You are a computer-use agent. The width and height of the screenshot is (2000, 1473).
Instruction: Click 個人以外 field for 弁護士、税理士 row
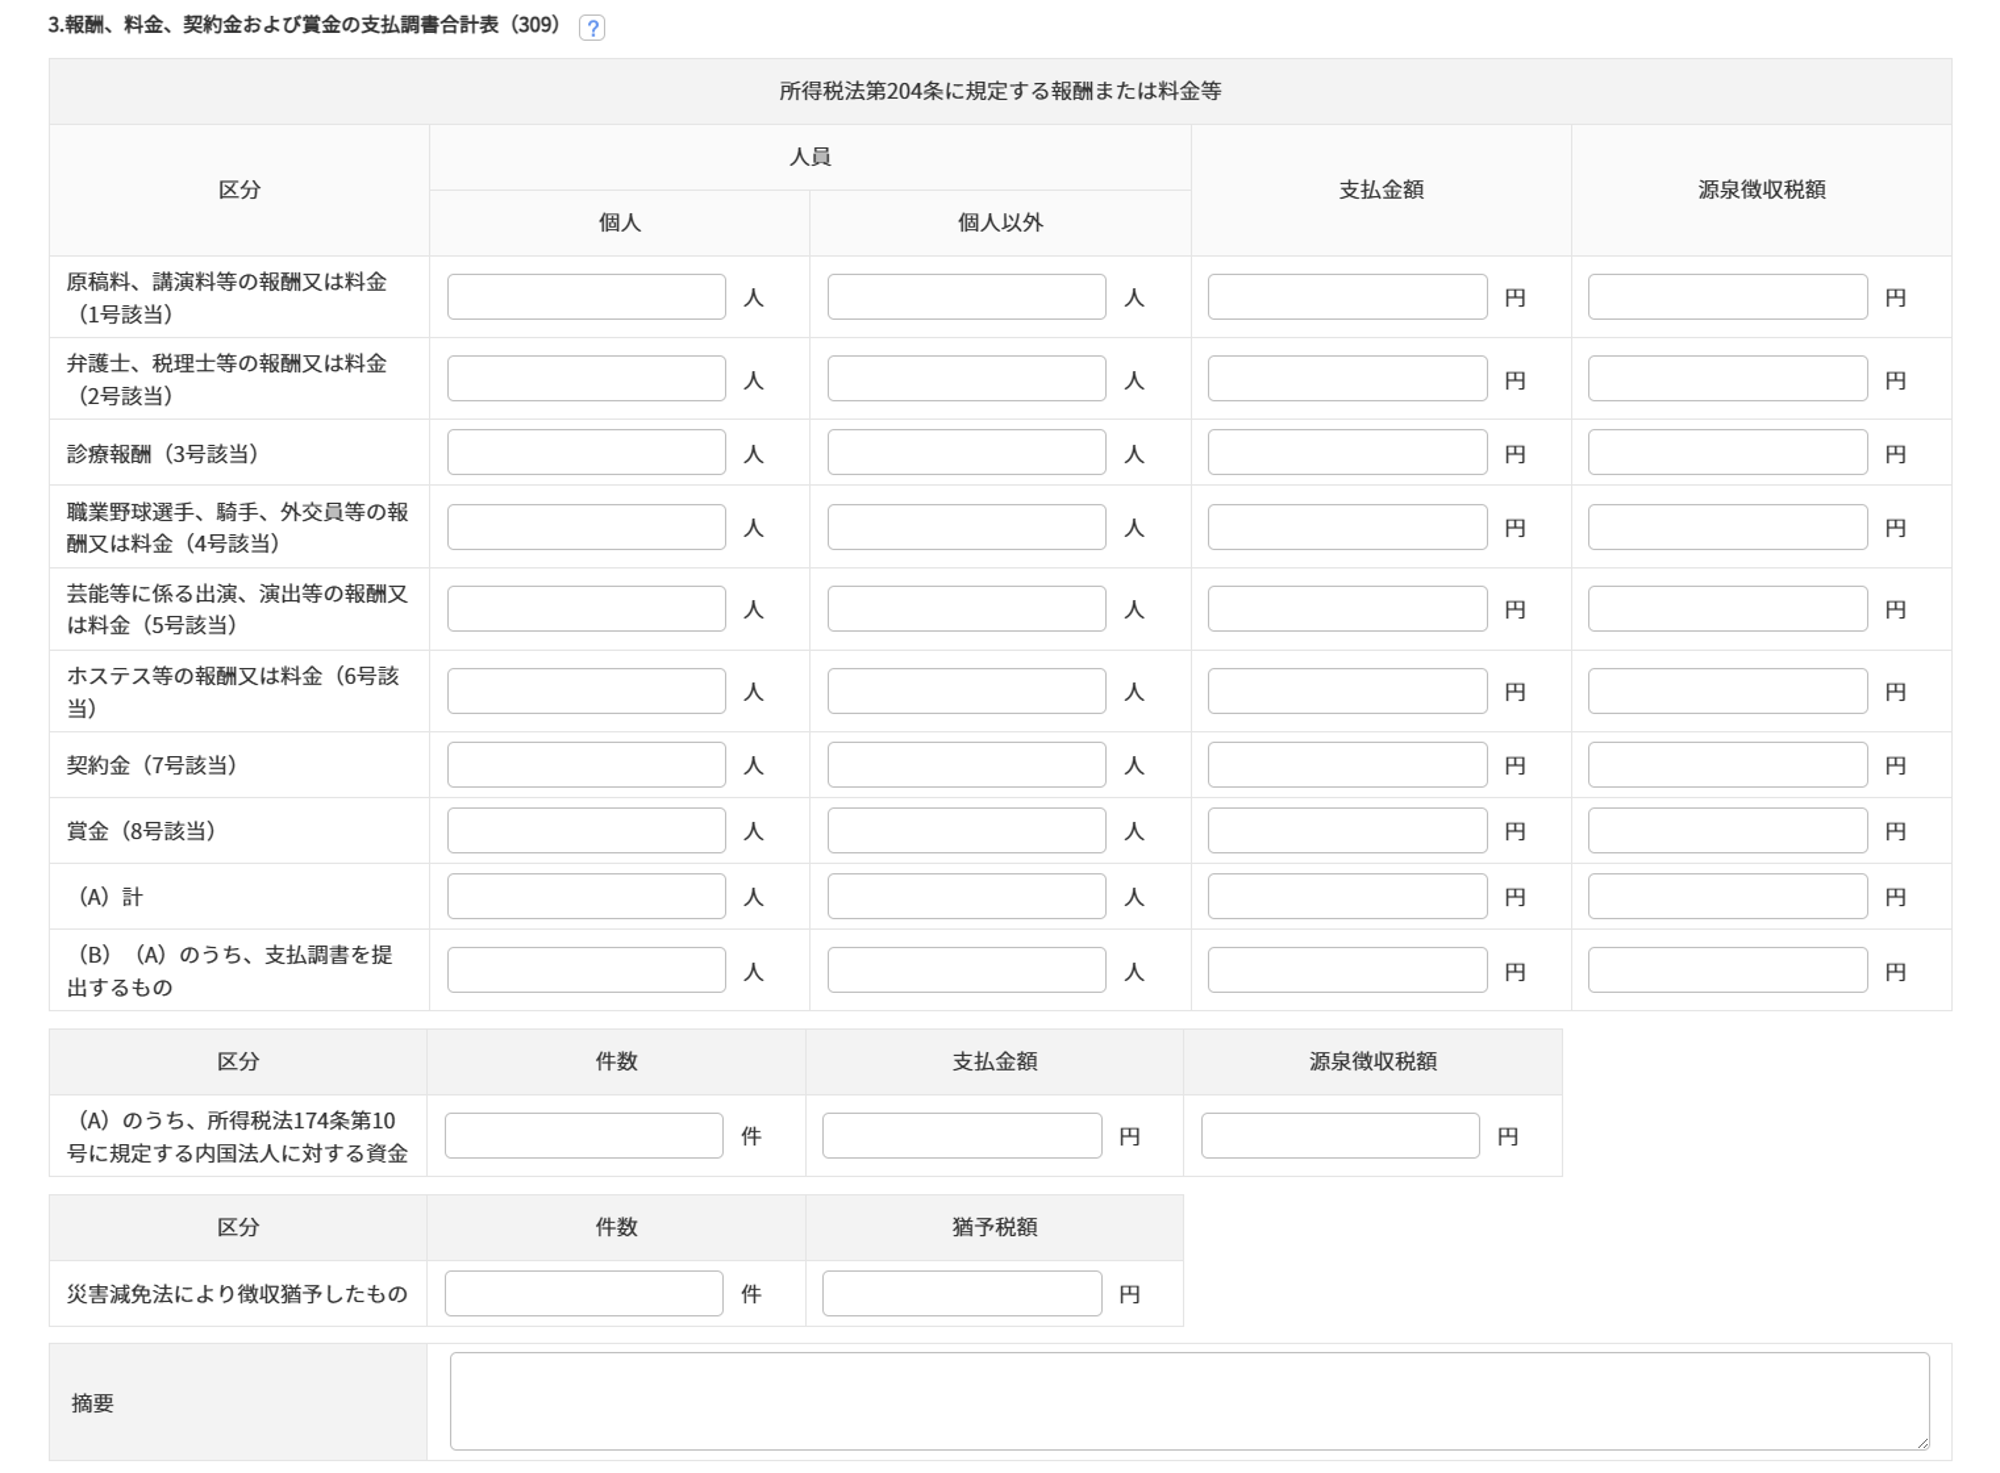(966, 379)
